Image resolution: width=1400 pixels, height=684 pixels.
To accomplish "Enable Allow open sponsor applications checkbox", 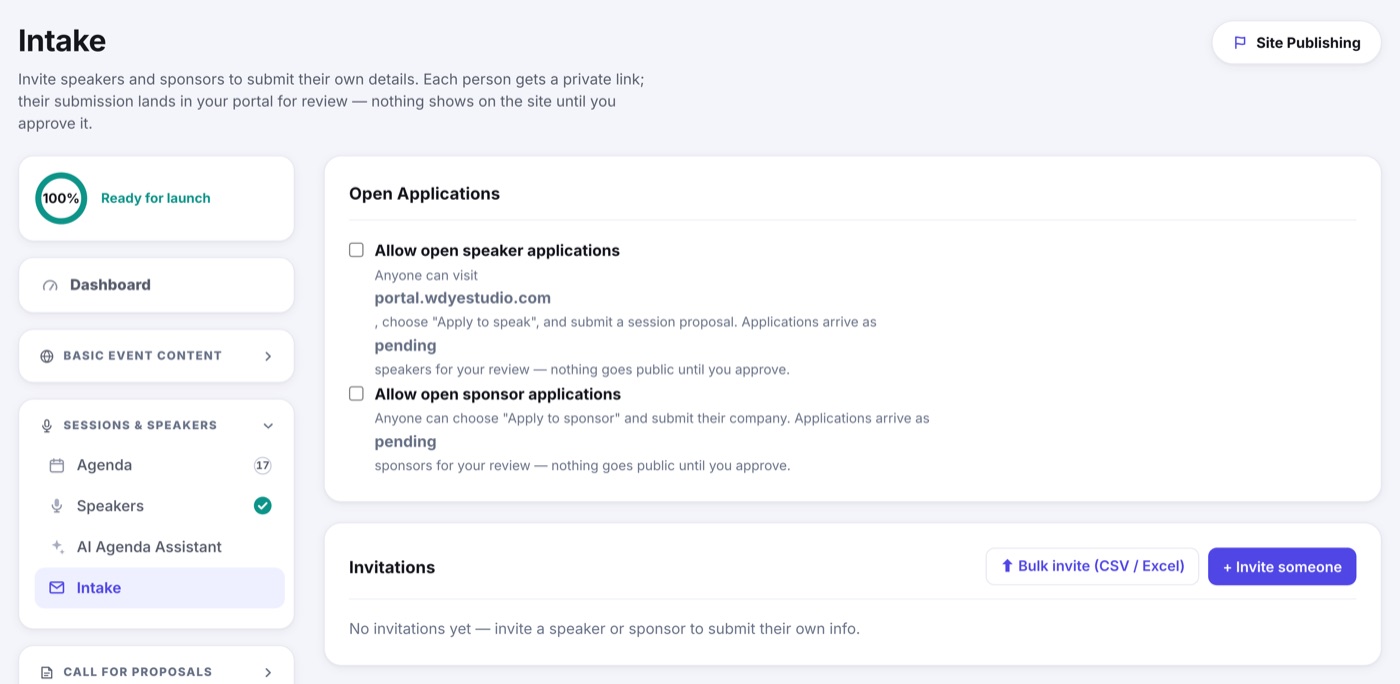I will (x=356, y=394).
